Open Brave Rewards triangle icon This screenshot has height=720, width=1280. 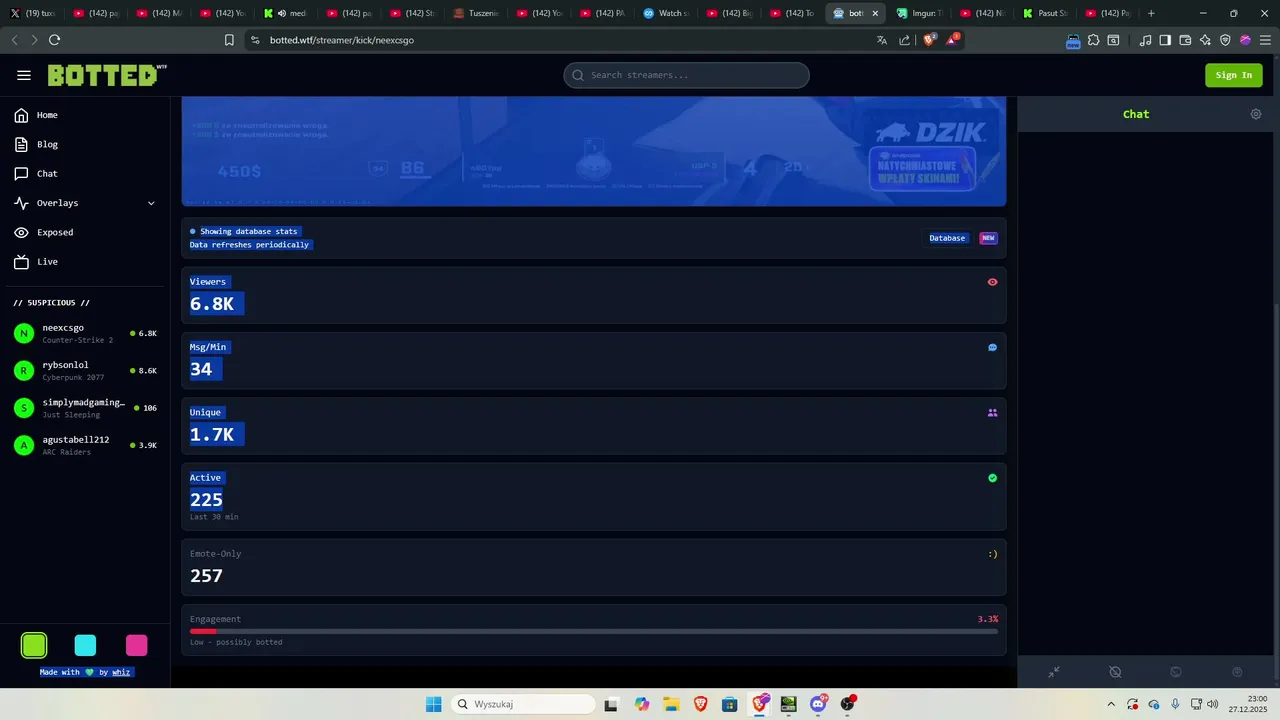[952, 40]
